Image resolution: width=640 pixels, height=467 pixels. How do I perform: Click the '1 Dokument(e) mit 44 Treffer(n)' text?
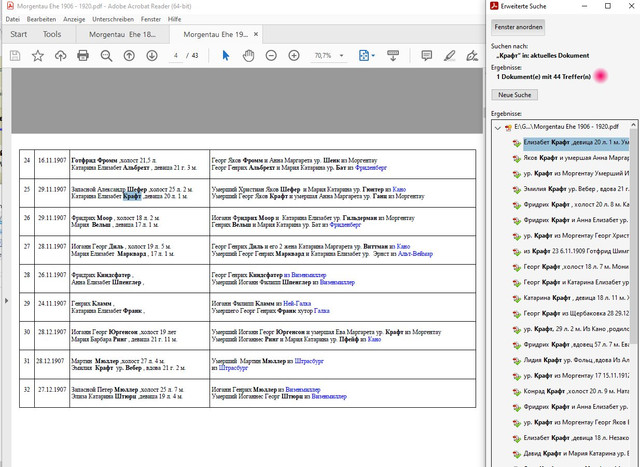pyautogui.click(x=543, y=77)
